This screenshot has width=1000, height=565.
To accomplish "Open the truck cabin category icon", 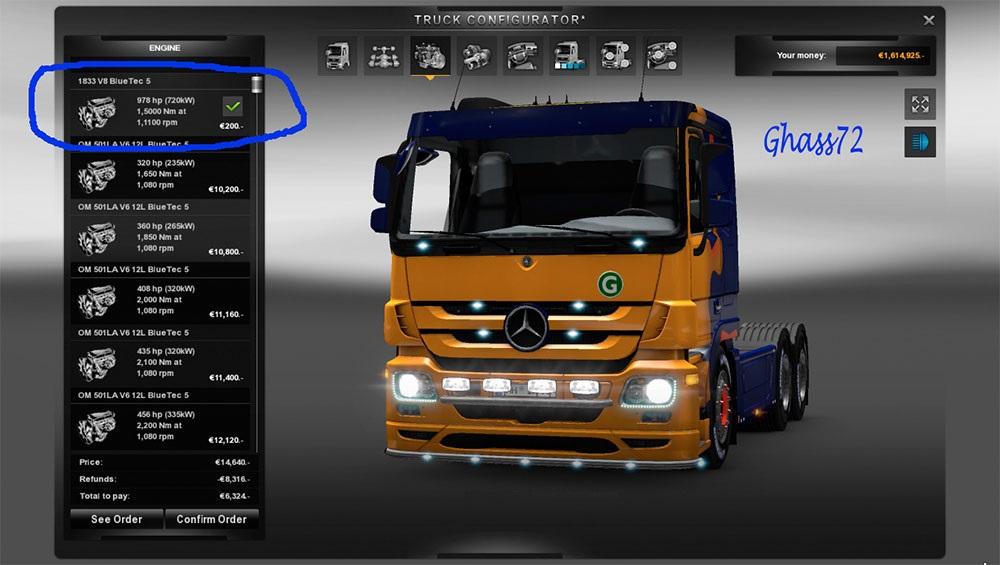I will 337,56.
